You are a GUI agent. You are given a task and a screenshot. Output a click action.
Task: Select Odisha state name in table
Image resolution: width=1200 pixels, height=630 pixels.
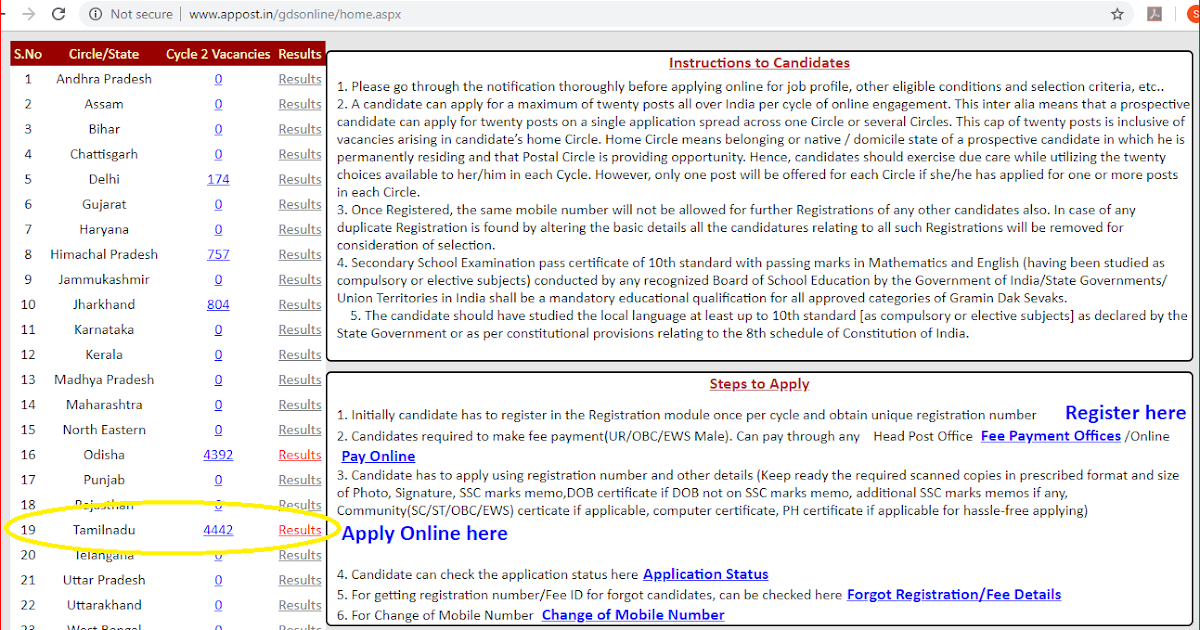(x=104, y=454)
